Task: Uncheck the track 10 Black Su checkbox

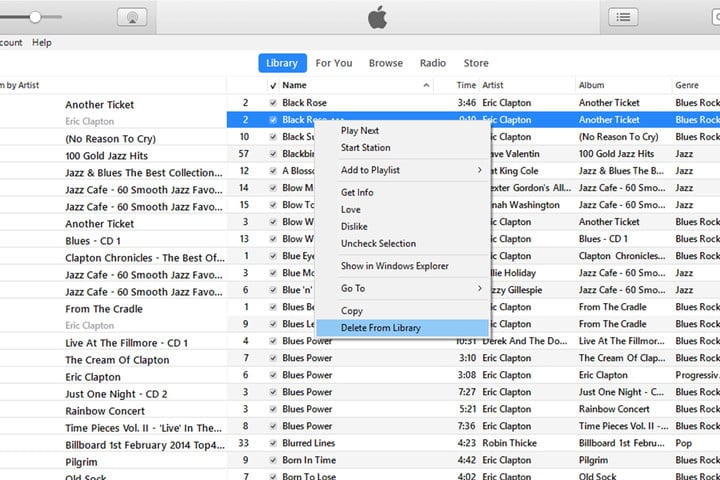Action: click(273, 137)
